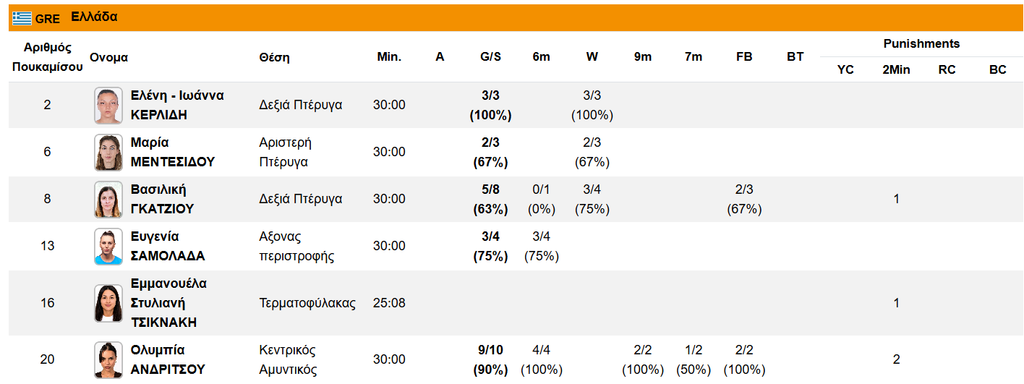
Task: Open Ευγενία ΣΑΜΟΛΑΔΑ player photo
Action: tap(108, 246)
